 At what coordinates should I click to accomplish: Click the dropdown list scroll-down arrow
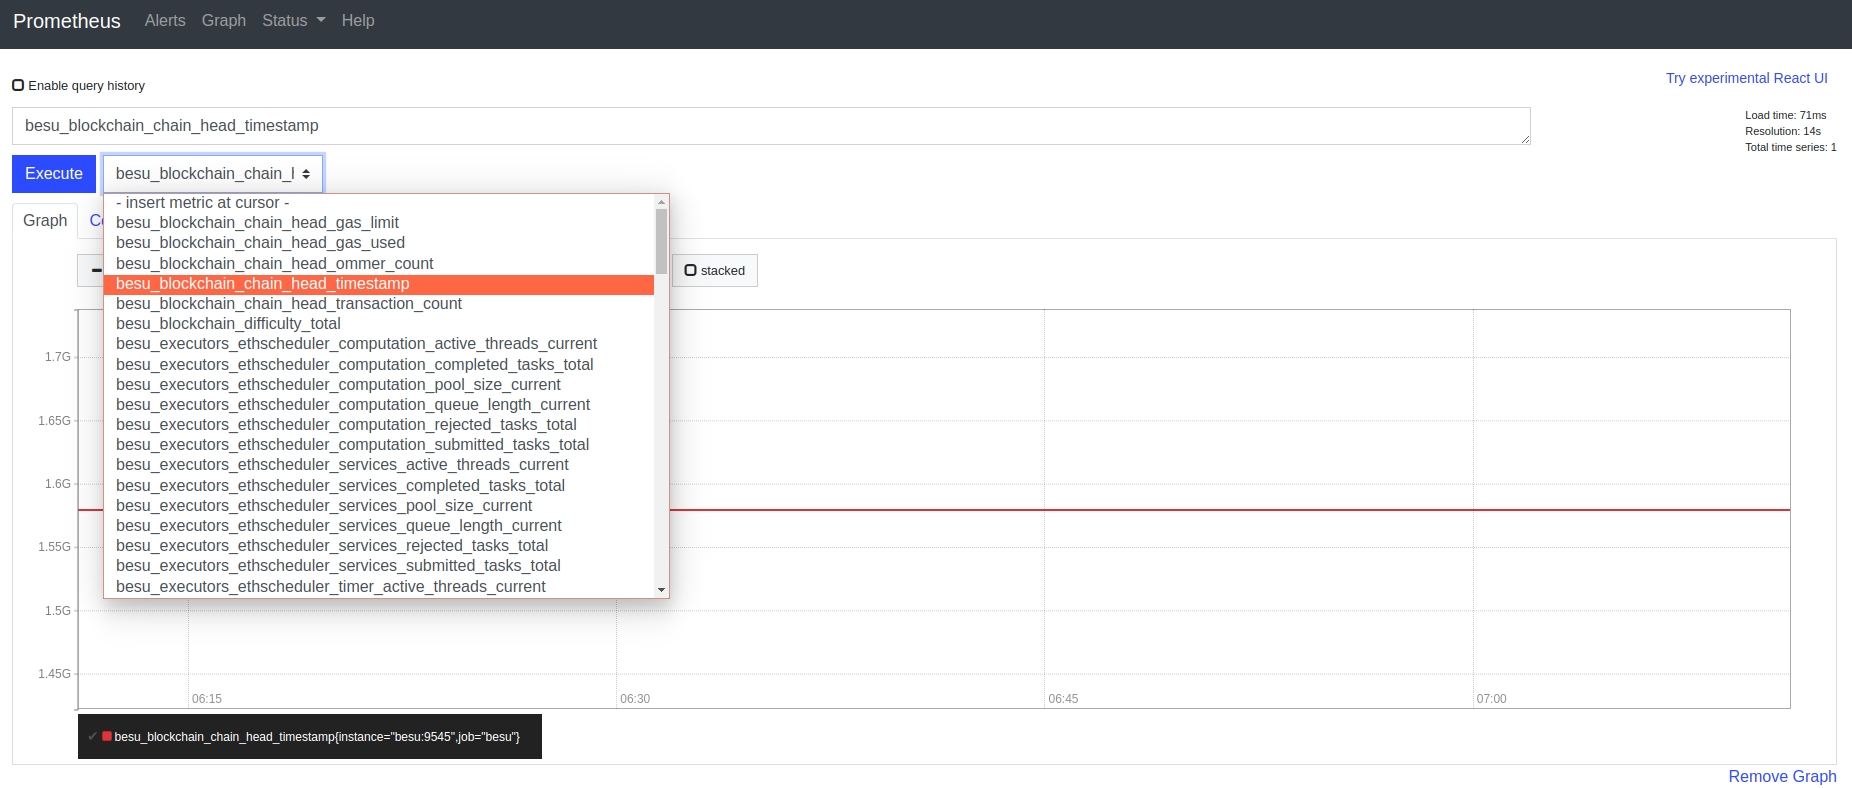(x=661, y=590)
